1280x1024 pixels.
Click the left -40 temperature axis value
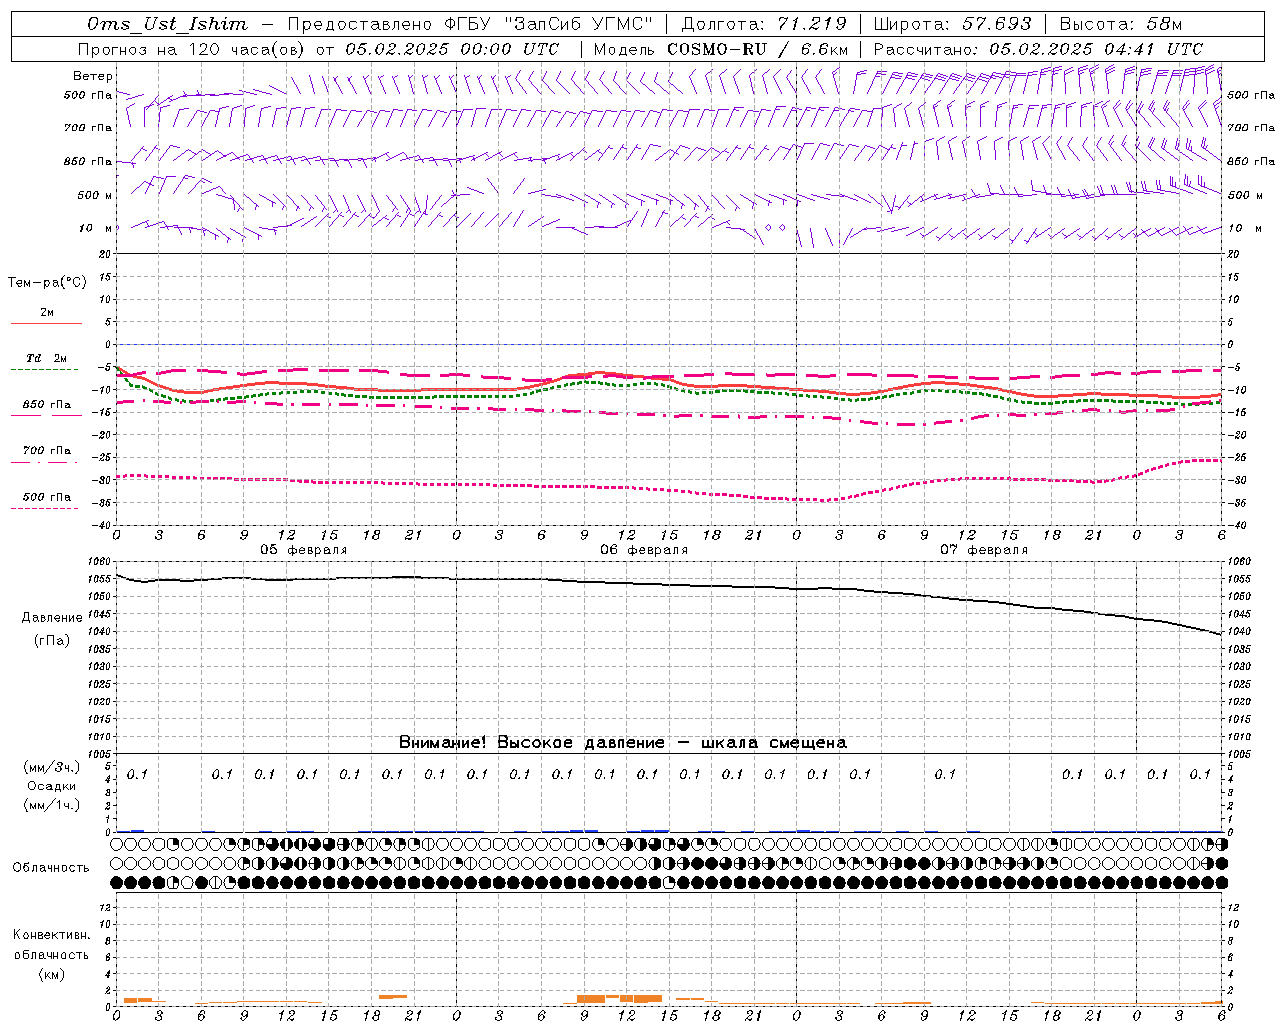pos(103,525)
